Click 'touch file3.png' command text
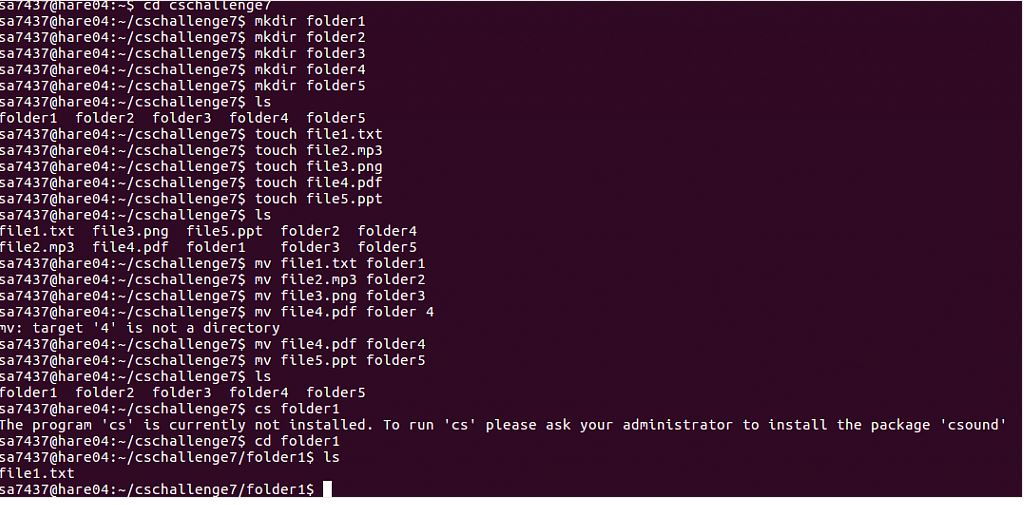1027x505 pixels. pos(318,166)
